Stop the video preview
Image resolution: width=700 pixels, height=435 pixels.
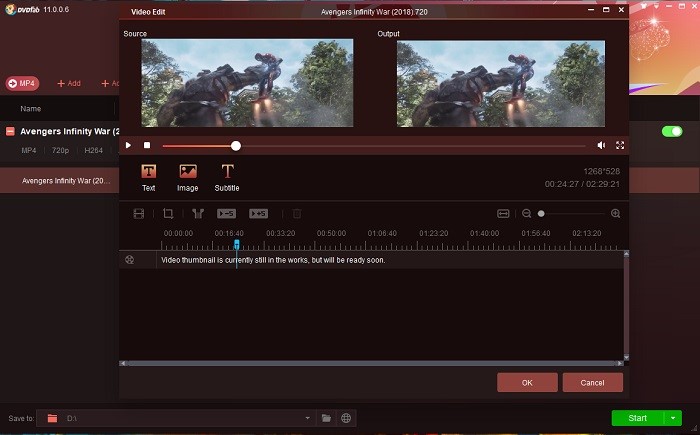[x=147, y=145]
